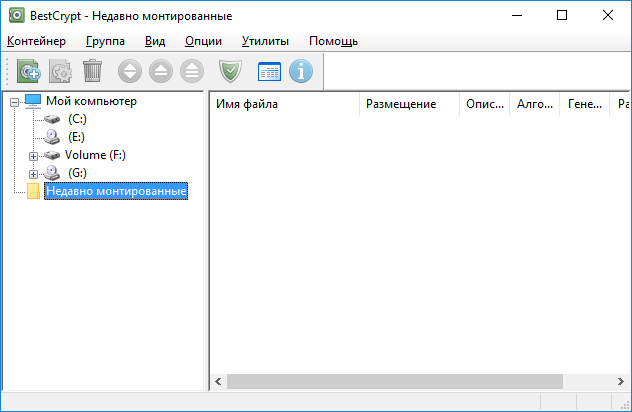The width and height of the screenshot is (632, 412).
Task: Sort by Имя файла column header
Action: 284,104
